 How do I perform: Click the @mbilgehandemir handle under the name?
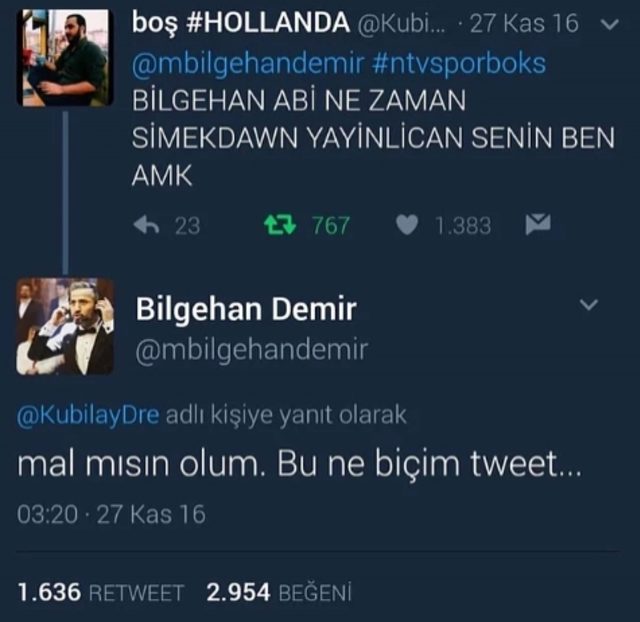pos(251,349)
